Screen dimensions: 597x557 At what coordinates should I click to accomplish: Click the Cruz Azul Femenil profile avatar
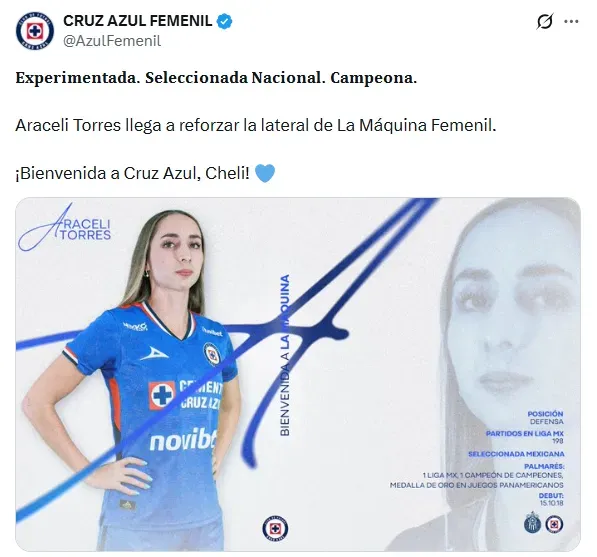(x=35, y=31)
